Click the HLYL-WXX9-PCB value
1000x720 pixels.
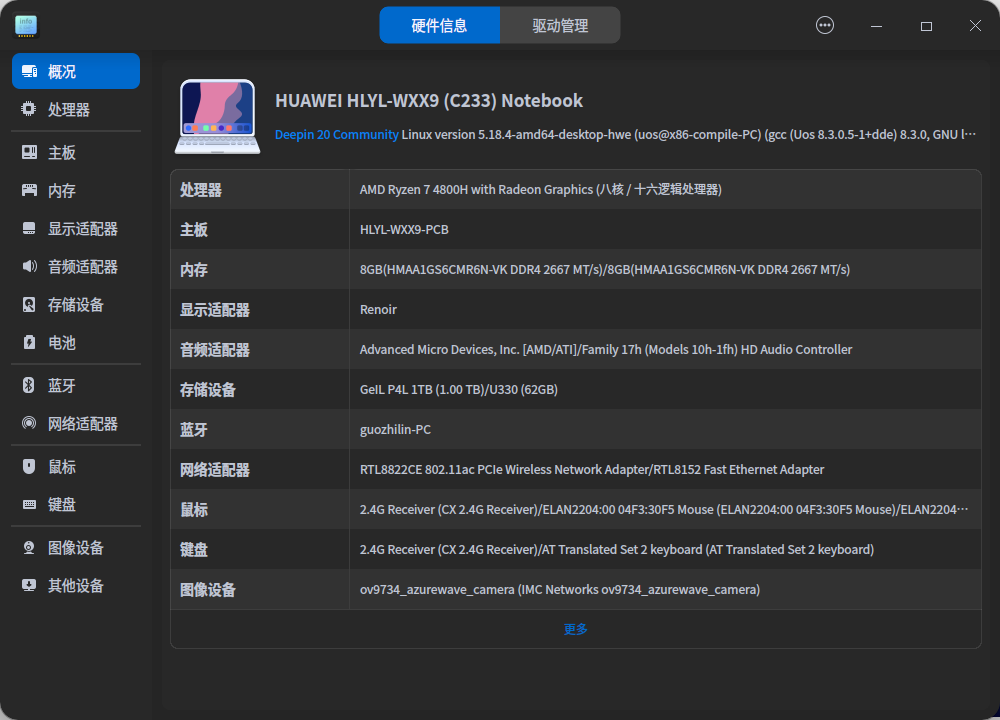coord(404,230)
